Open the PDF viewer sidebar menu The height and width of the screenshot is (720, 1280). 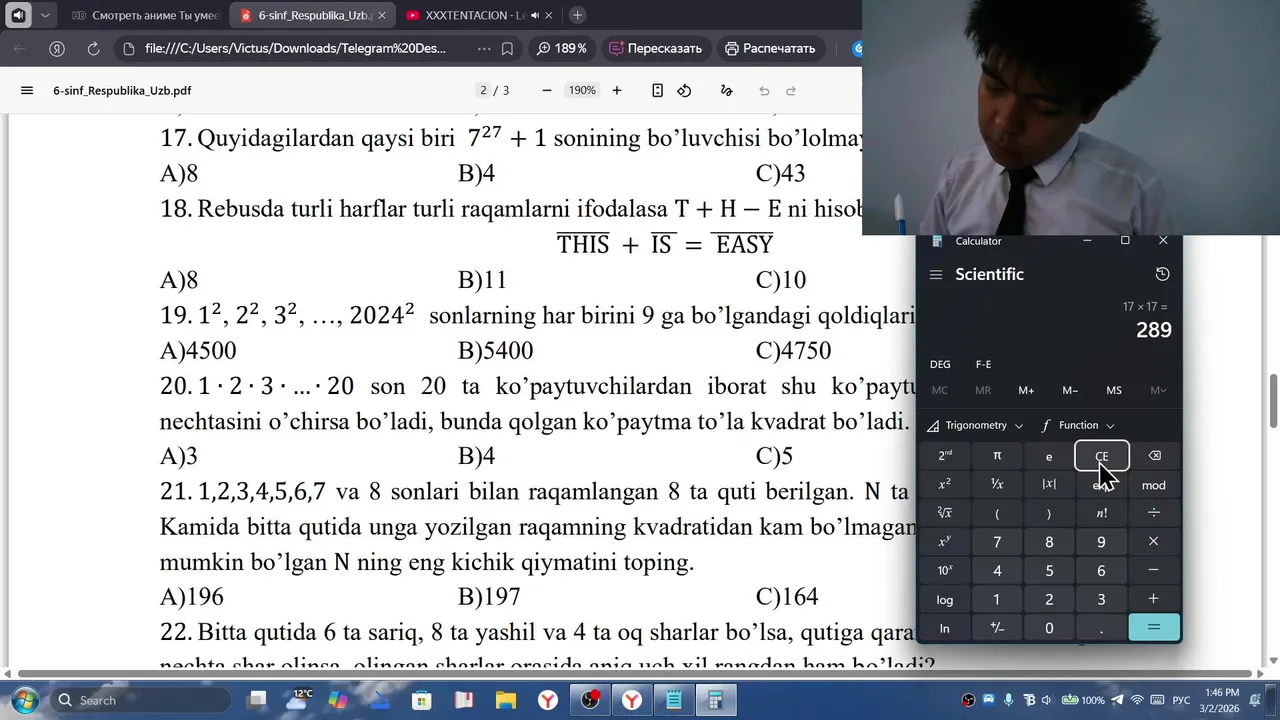(x=27, y=90)
